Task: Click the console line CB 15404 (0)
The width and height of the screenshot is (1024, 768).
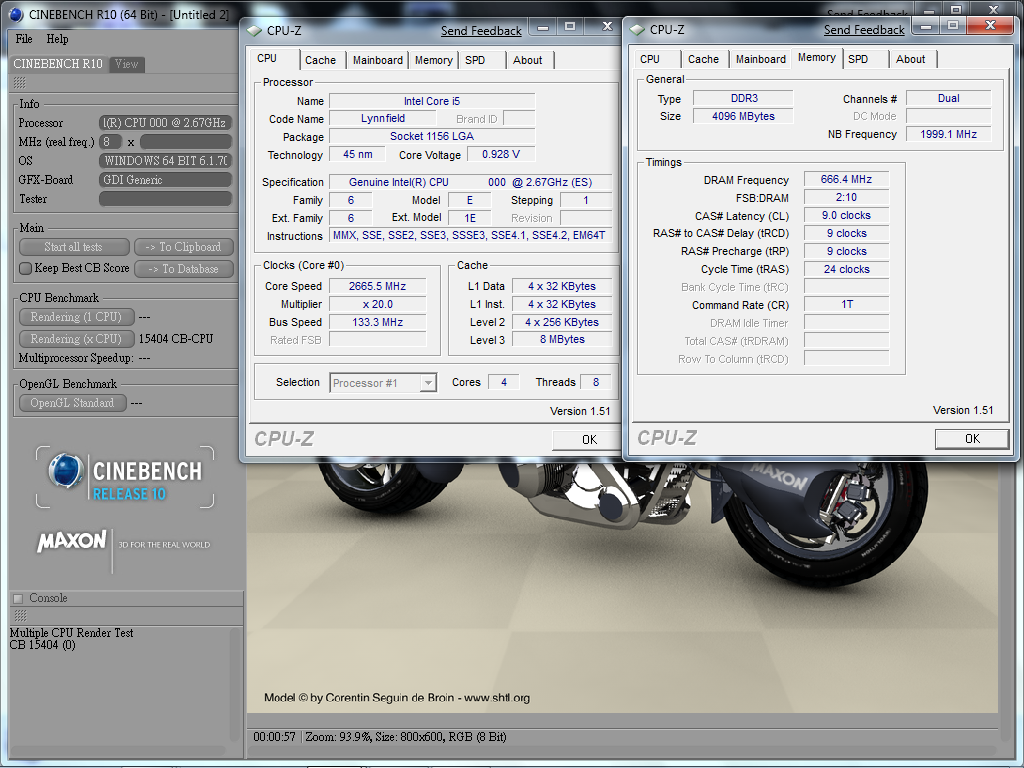Action: (x=42, y=645)
